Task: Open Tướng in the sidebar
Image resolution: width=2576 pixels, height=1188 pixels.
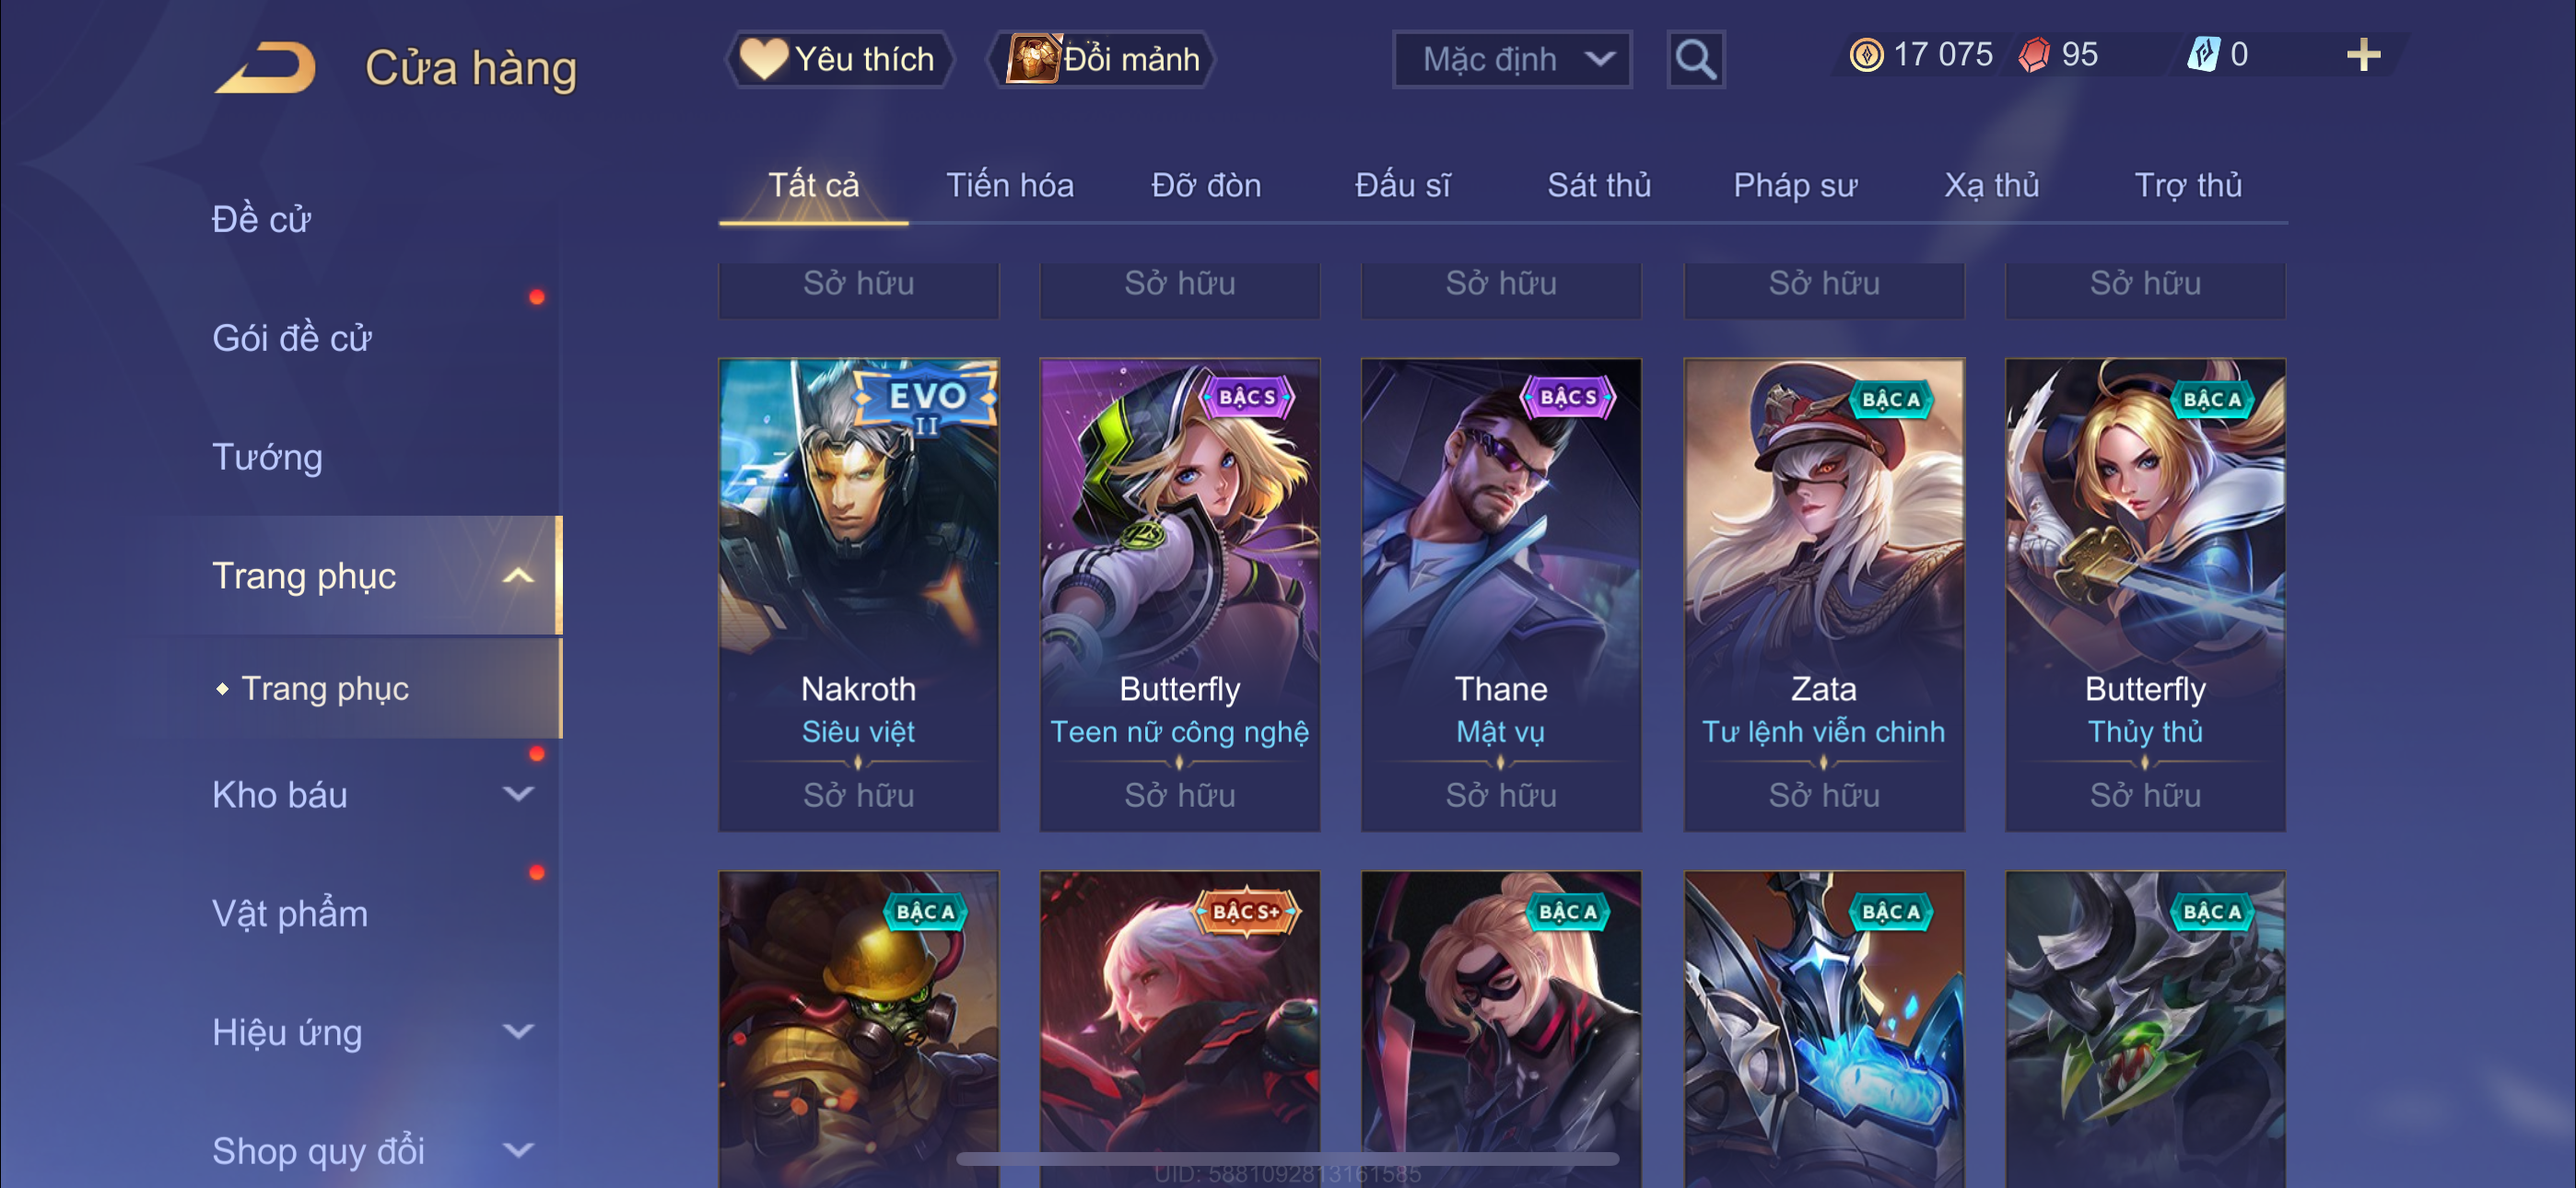Action: point(268,457)
